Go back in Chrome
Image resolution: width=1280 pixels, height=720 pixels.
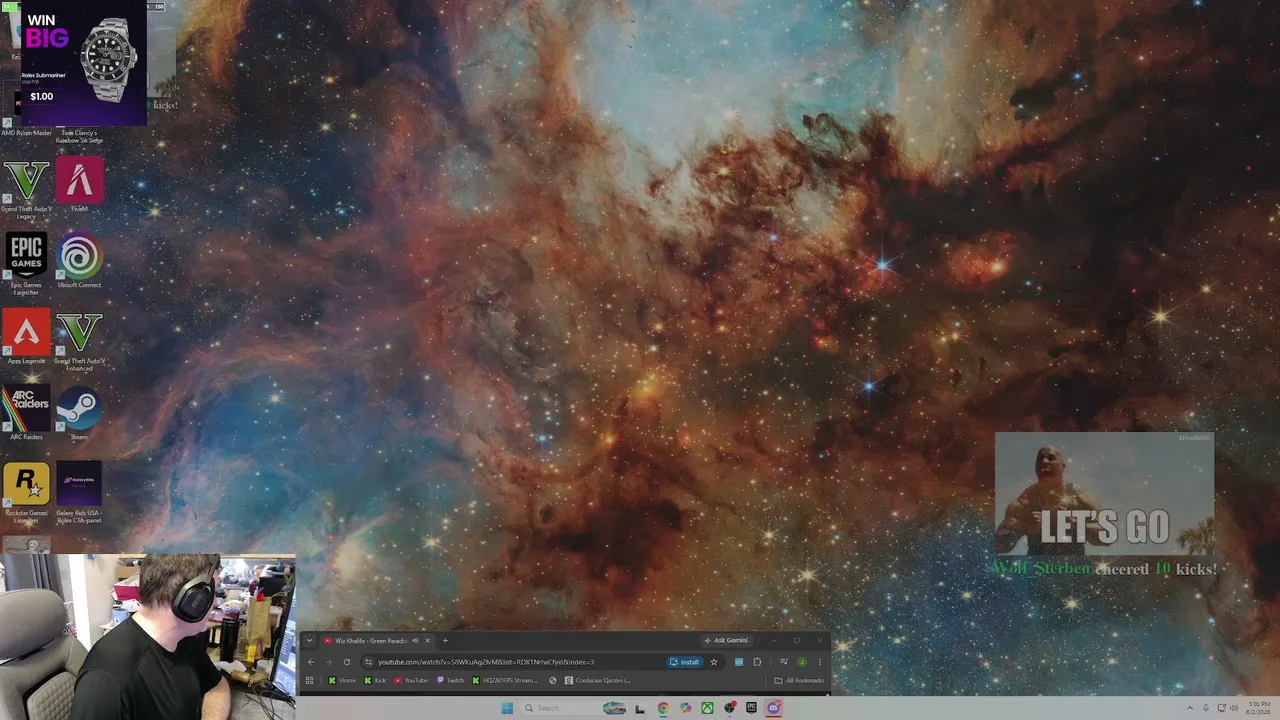point(311,662)
